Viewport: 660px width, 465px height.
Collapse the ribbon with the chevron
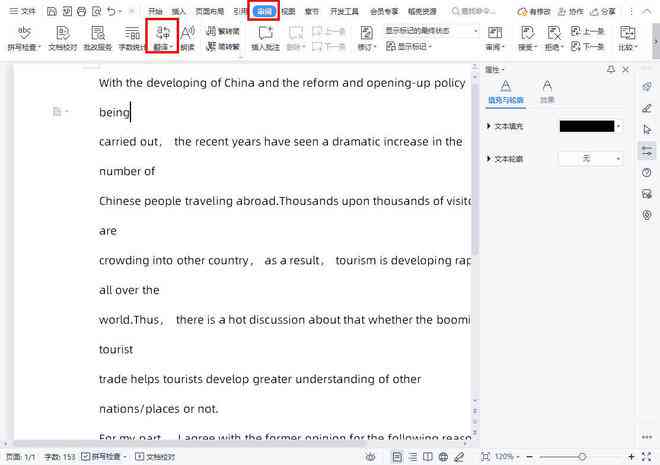tap(646, 12)
